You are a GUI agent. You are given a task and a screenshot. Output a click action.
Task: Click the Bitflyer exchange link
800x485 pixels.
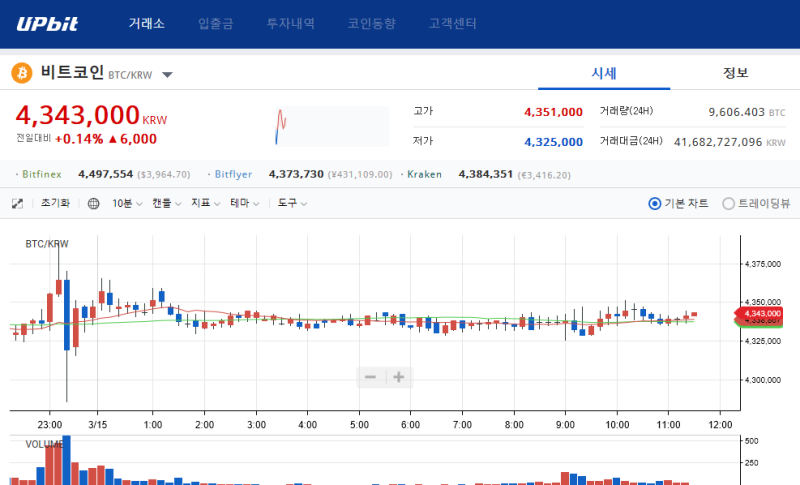[x=233, y=174]
